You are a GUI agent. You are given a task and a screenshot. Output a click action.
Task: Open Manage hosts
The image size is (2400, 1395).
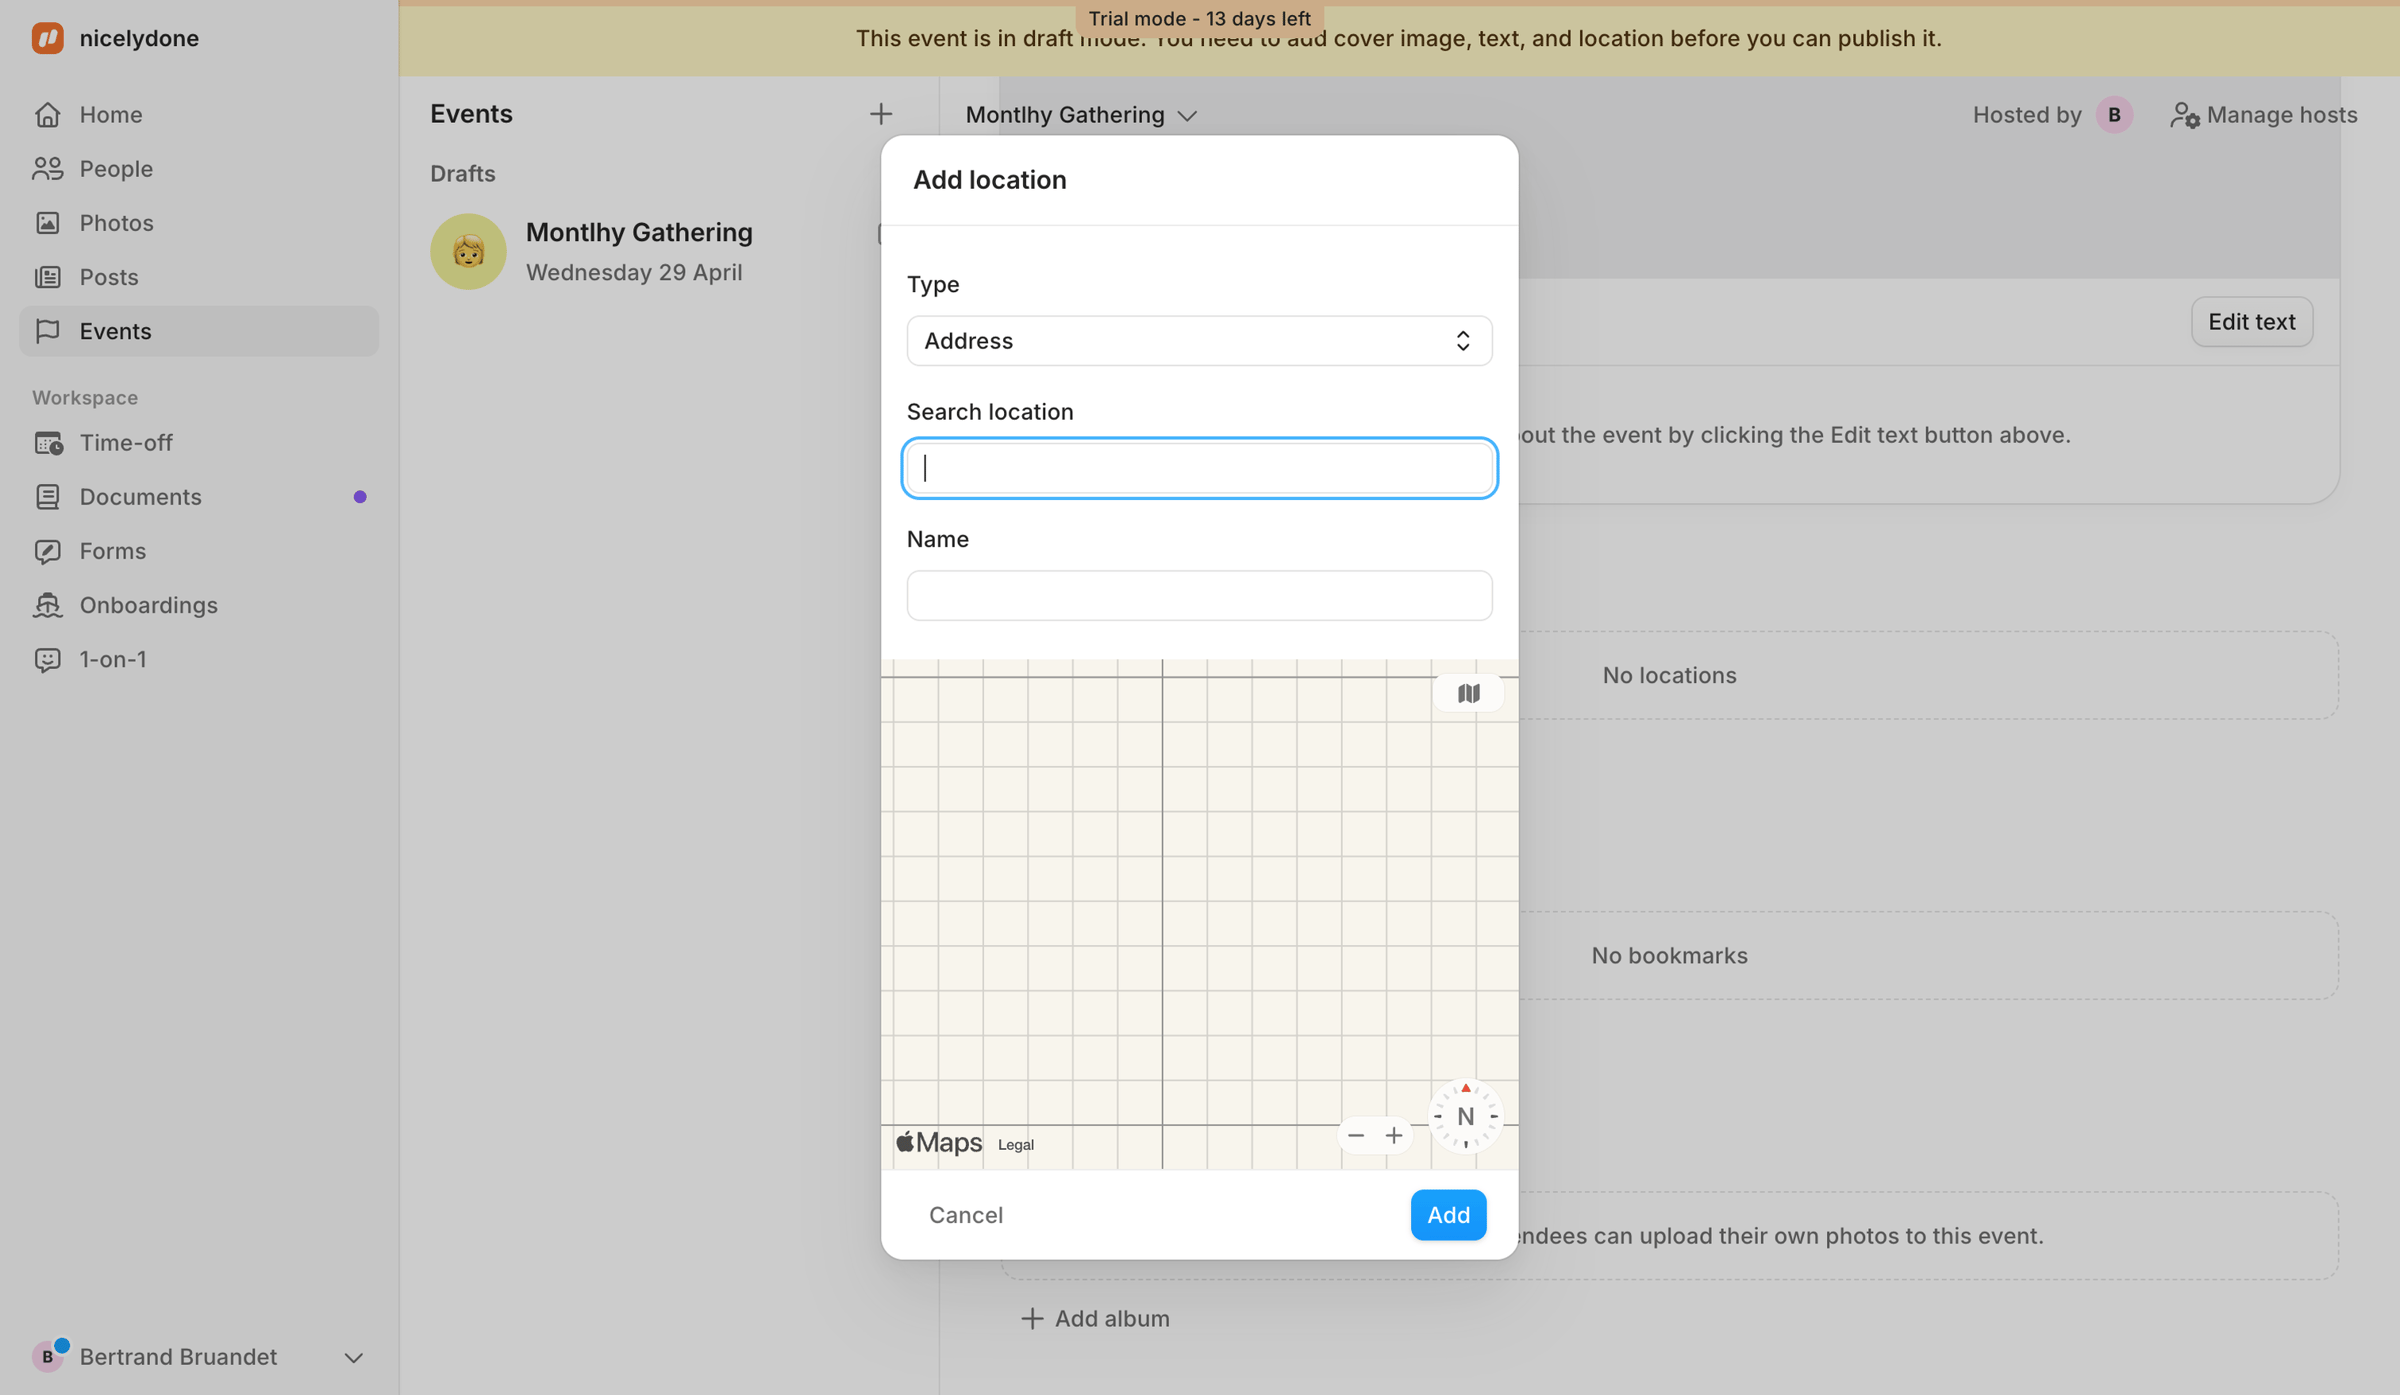[2264, 115]
